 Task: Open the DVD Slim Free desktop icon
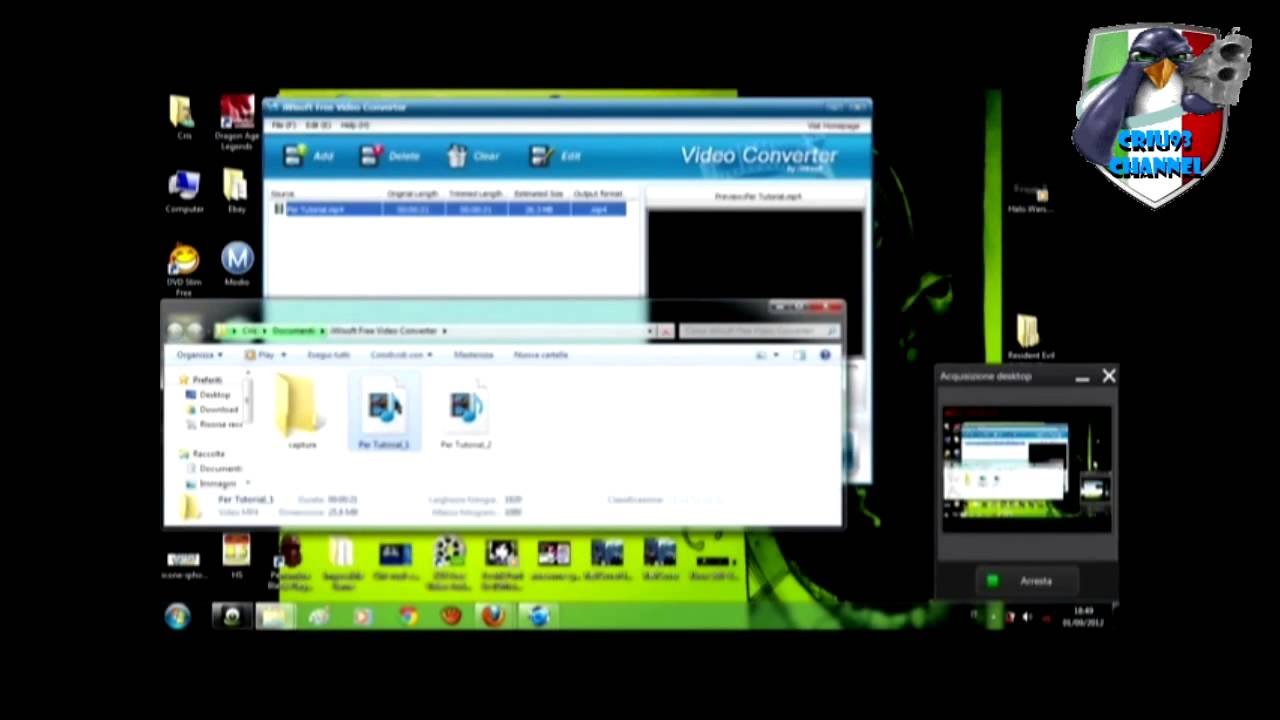[184, 269]
